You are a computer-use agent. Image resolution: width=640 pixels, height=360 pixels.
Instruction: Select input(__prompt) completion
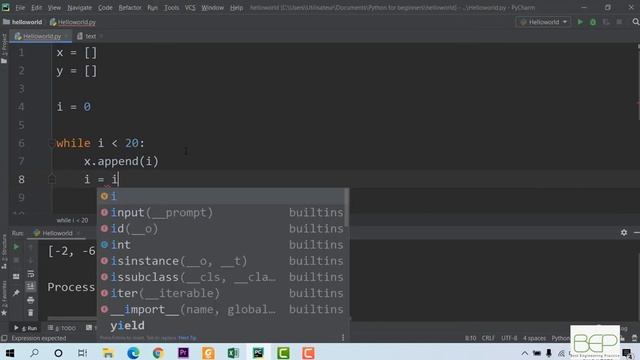tap(220, 213)
